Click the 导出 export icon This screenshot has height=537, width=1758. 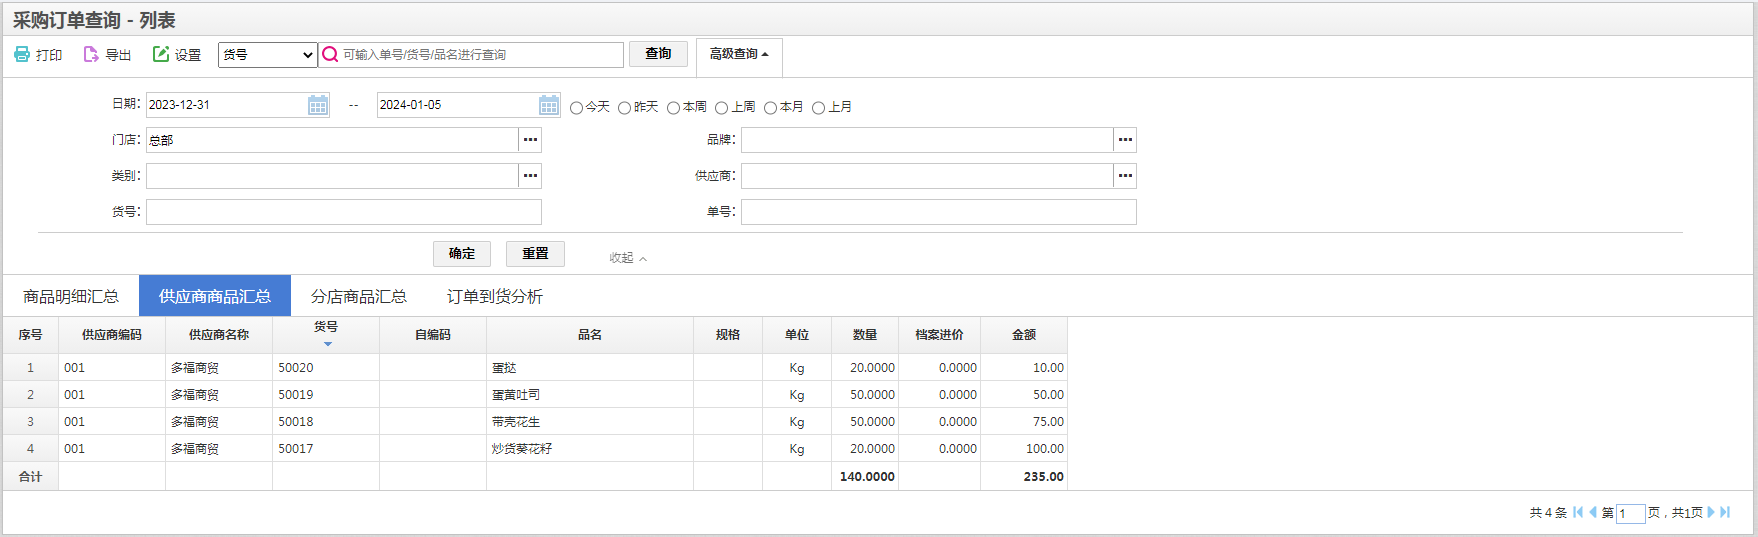click(x=91, y=54)
